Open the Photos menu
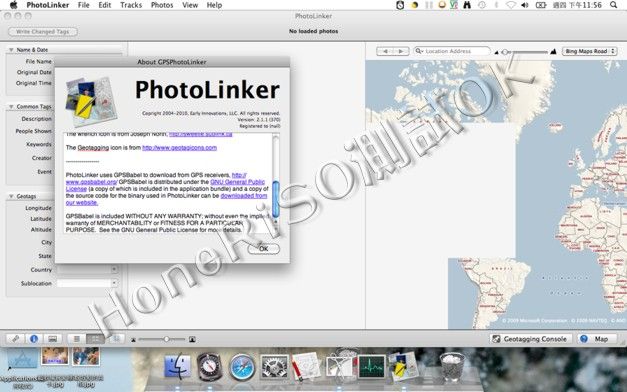This screenshot has height=392, width=627. tap(162, 5)
